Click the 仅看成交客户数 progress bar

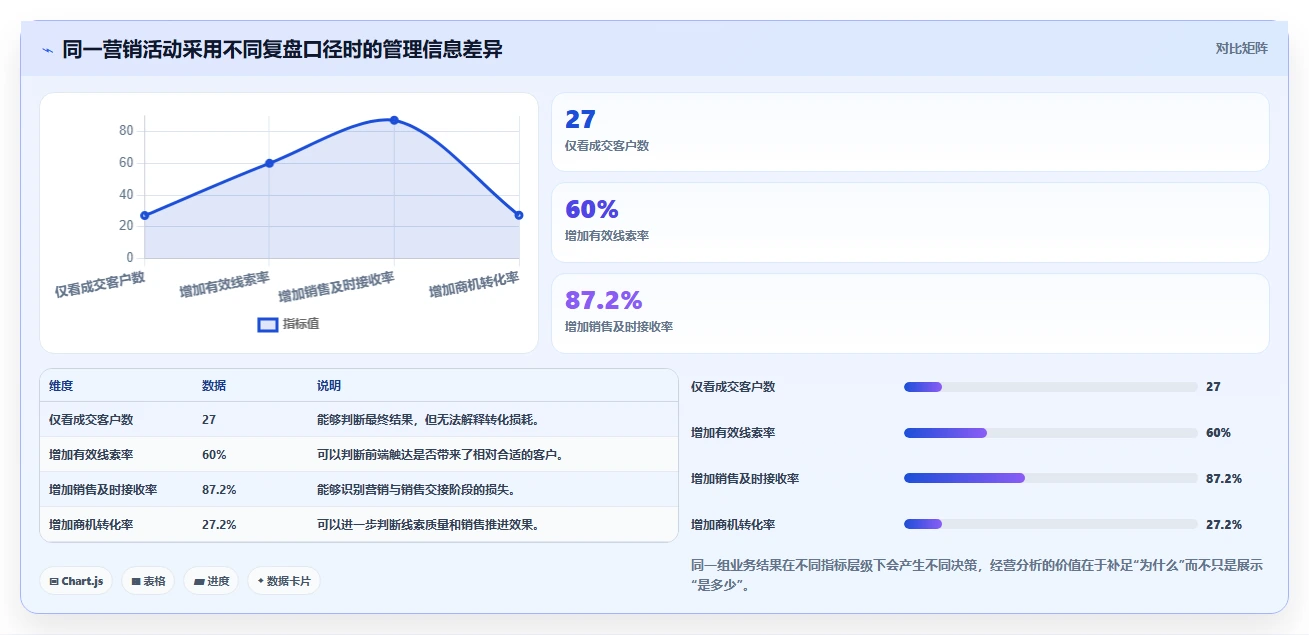[1050, 387]
